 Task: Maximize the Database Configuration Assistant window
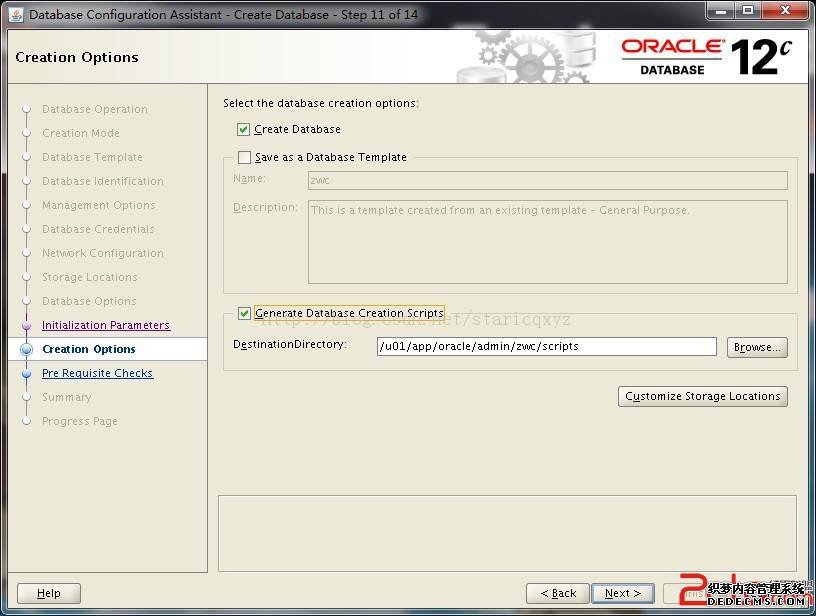click(x=747, y=11)
